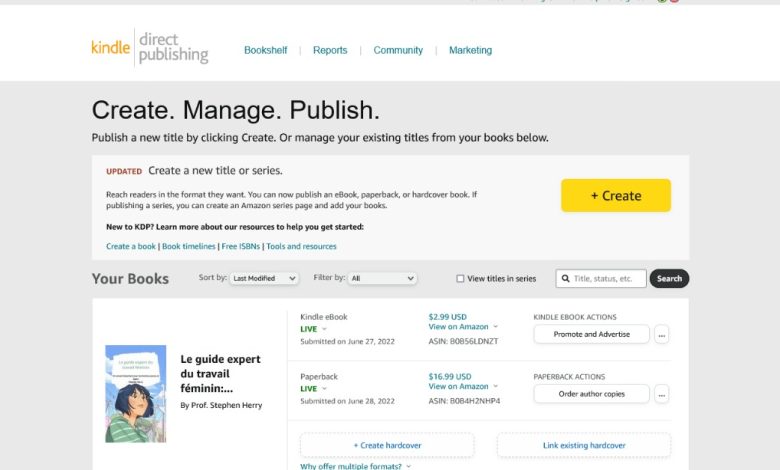Open the Community tab
The image size is (780, 470).
point(398,50)
